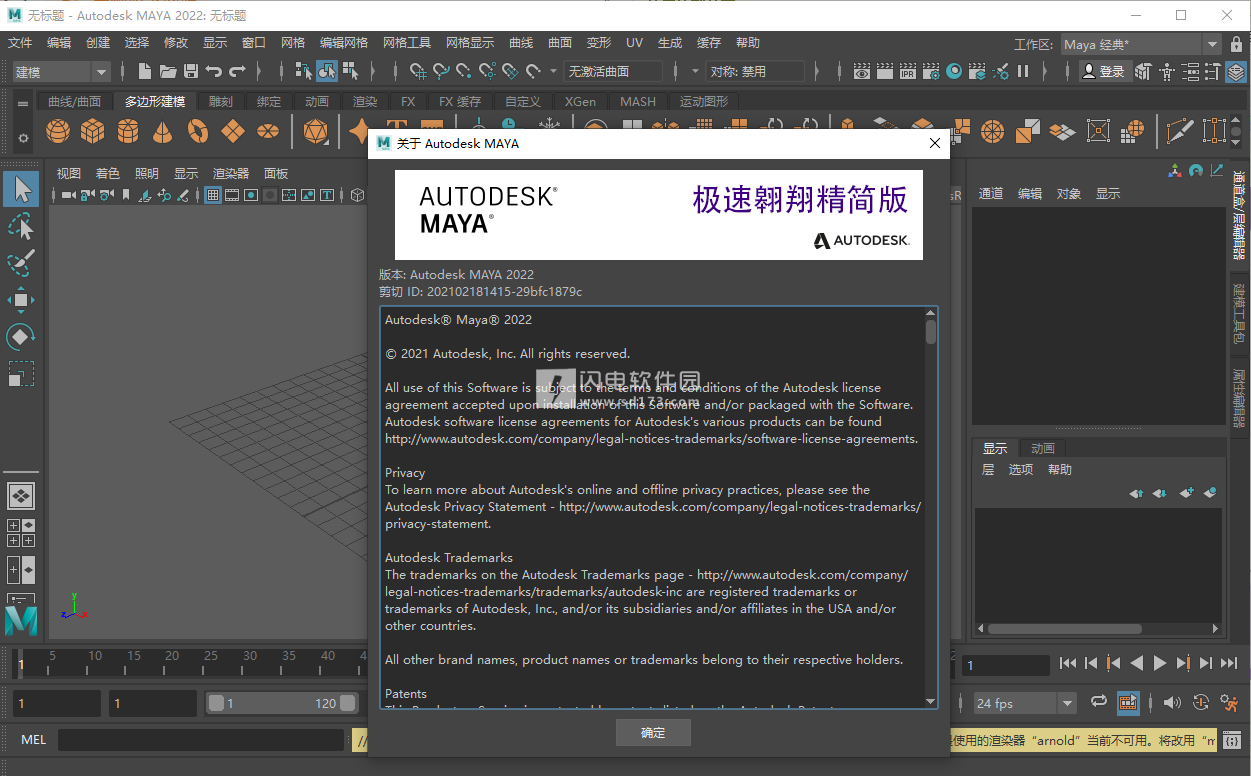Click the 登录 sign-in button
Image resolution: width=1251 pixels, height=776 pixels.
(1104, 71)
